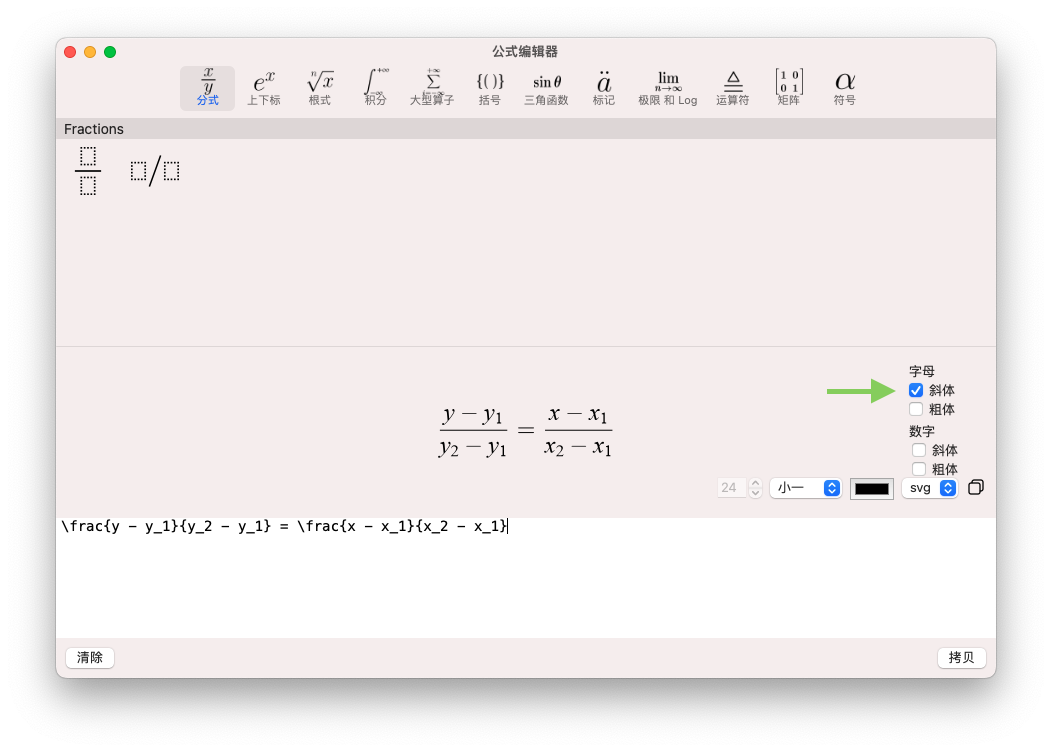
Task: Open the 小一 font size dropdown
Action: tap(805, 488)
